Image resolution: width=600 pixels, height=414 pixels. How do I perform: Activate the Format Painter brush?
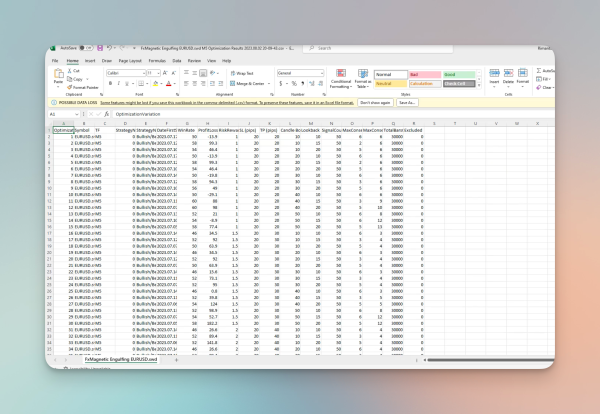69,87
